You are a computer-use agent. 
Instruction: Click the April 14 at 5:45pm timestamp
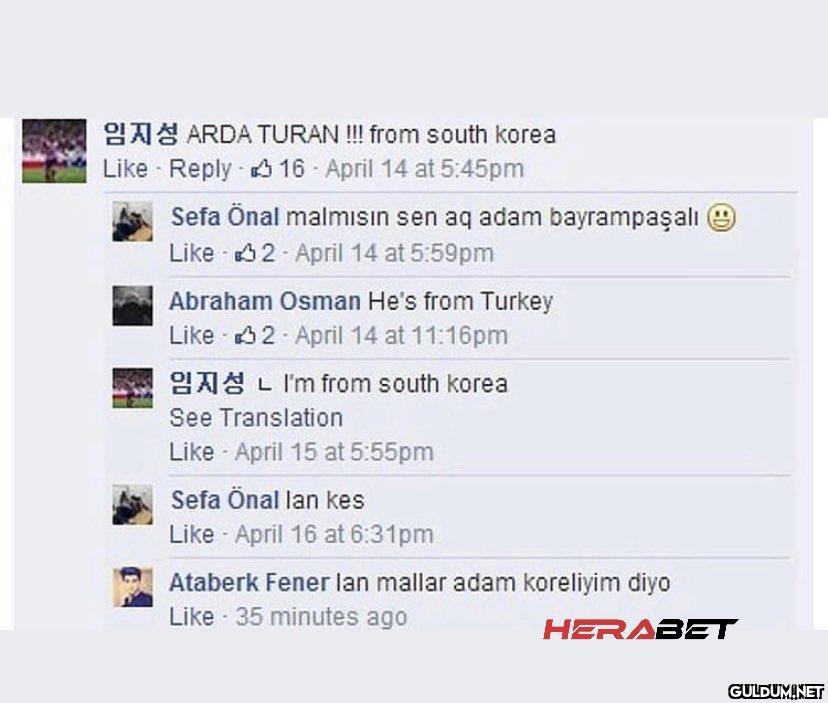[x=425, y=168]
